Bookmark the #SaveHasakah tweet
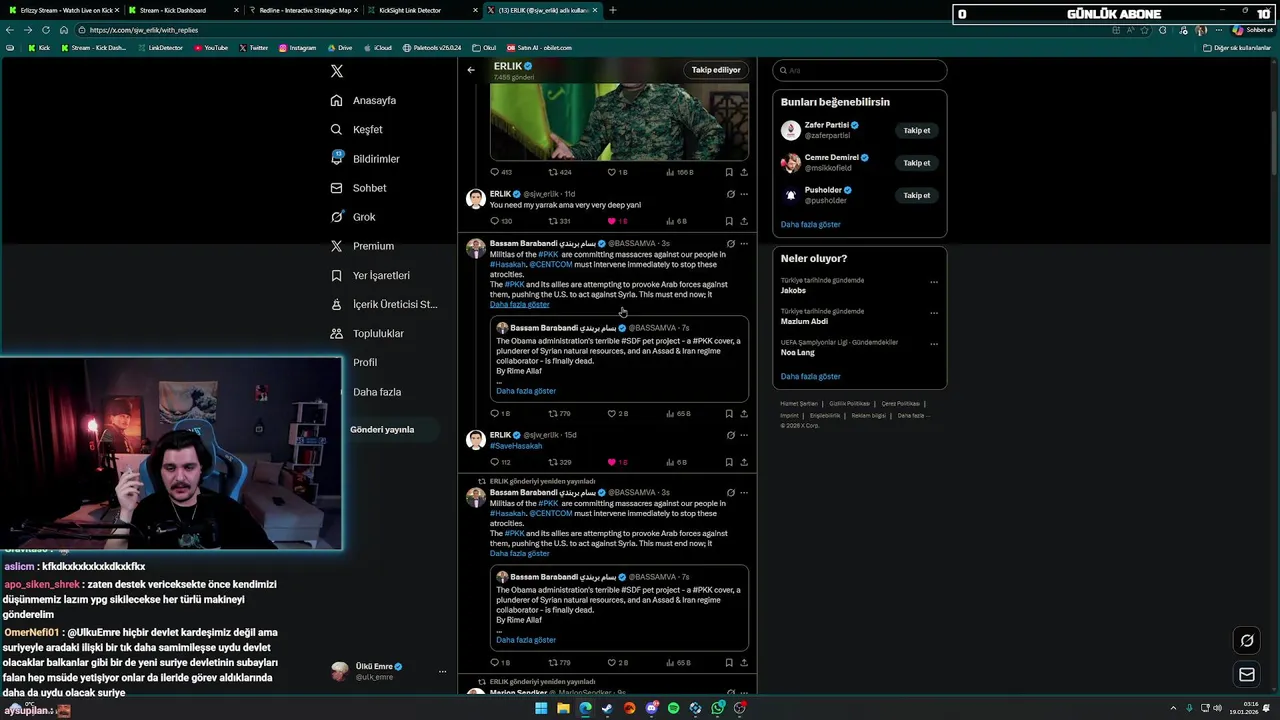Screen dimensions: 1280x720 729,462
